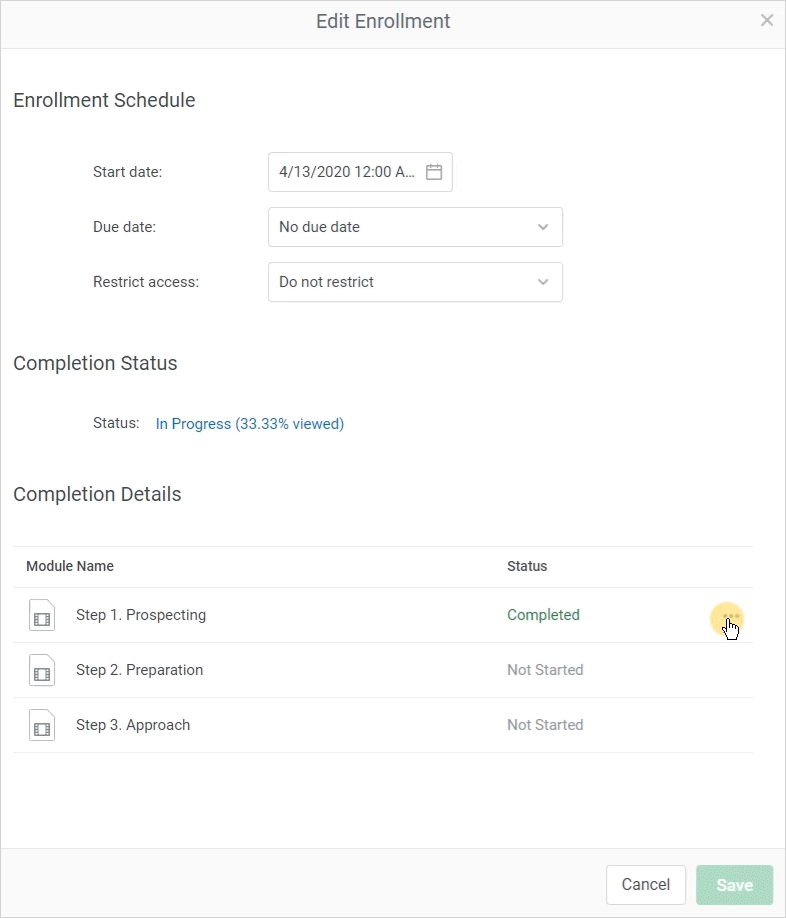Click the Completed status for Prospecting
Image resolution: width=786 pixels, height=918 pixels.
(543, 615)
